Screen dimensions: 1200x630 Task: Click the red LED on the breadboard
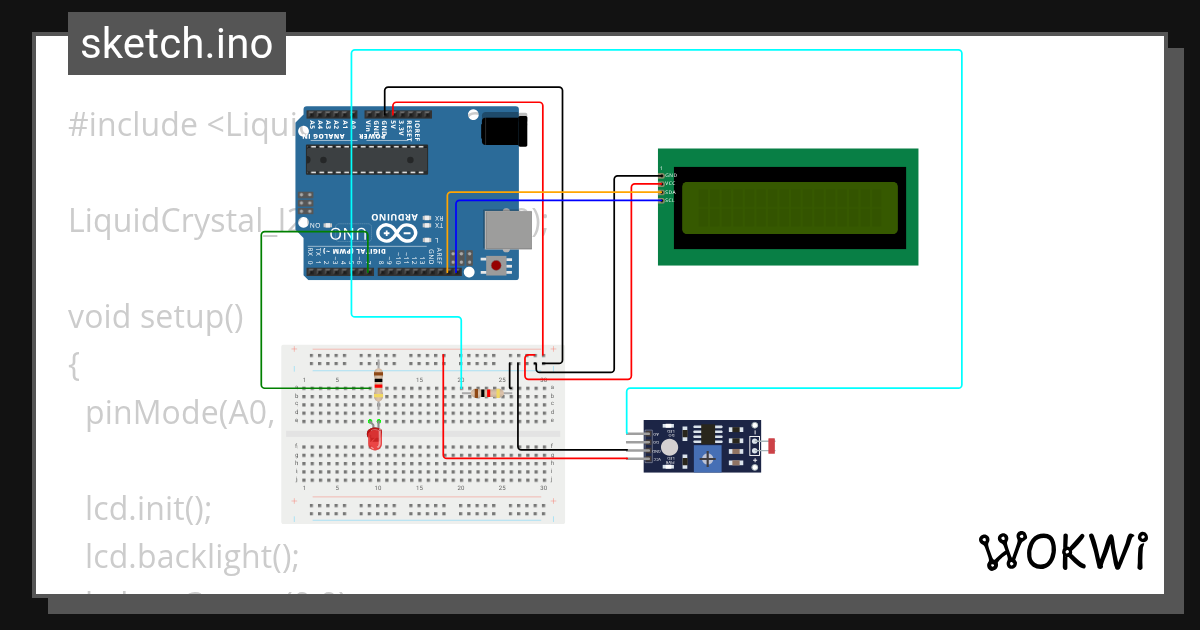tap(374, 438)
